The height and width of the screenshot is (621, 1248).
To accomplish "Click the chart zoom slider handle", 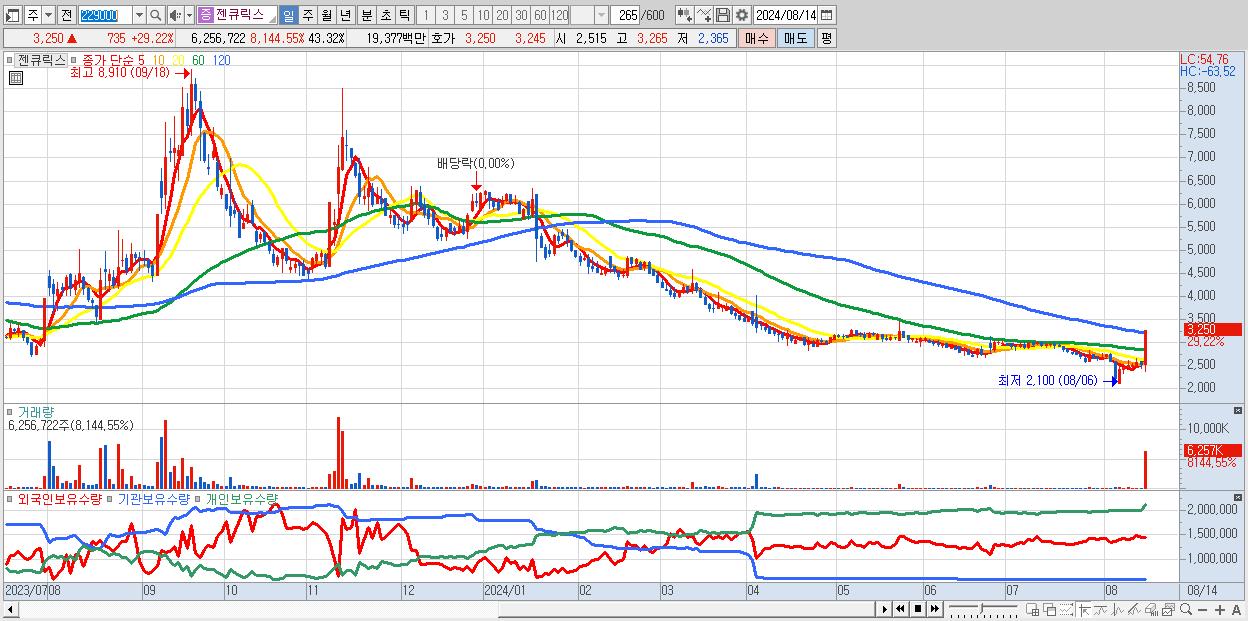I will 982,609.
